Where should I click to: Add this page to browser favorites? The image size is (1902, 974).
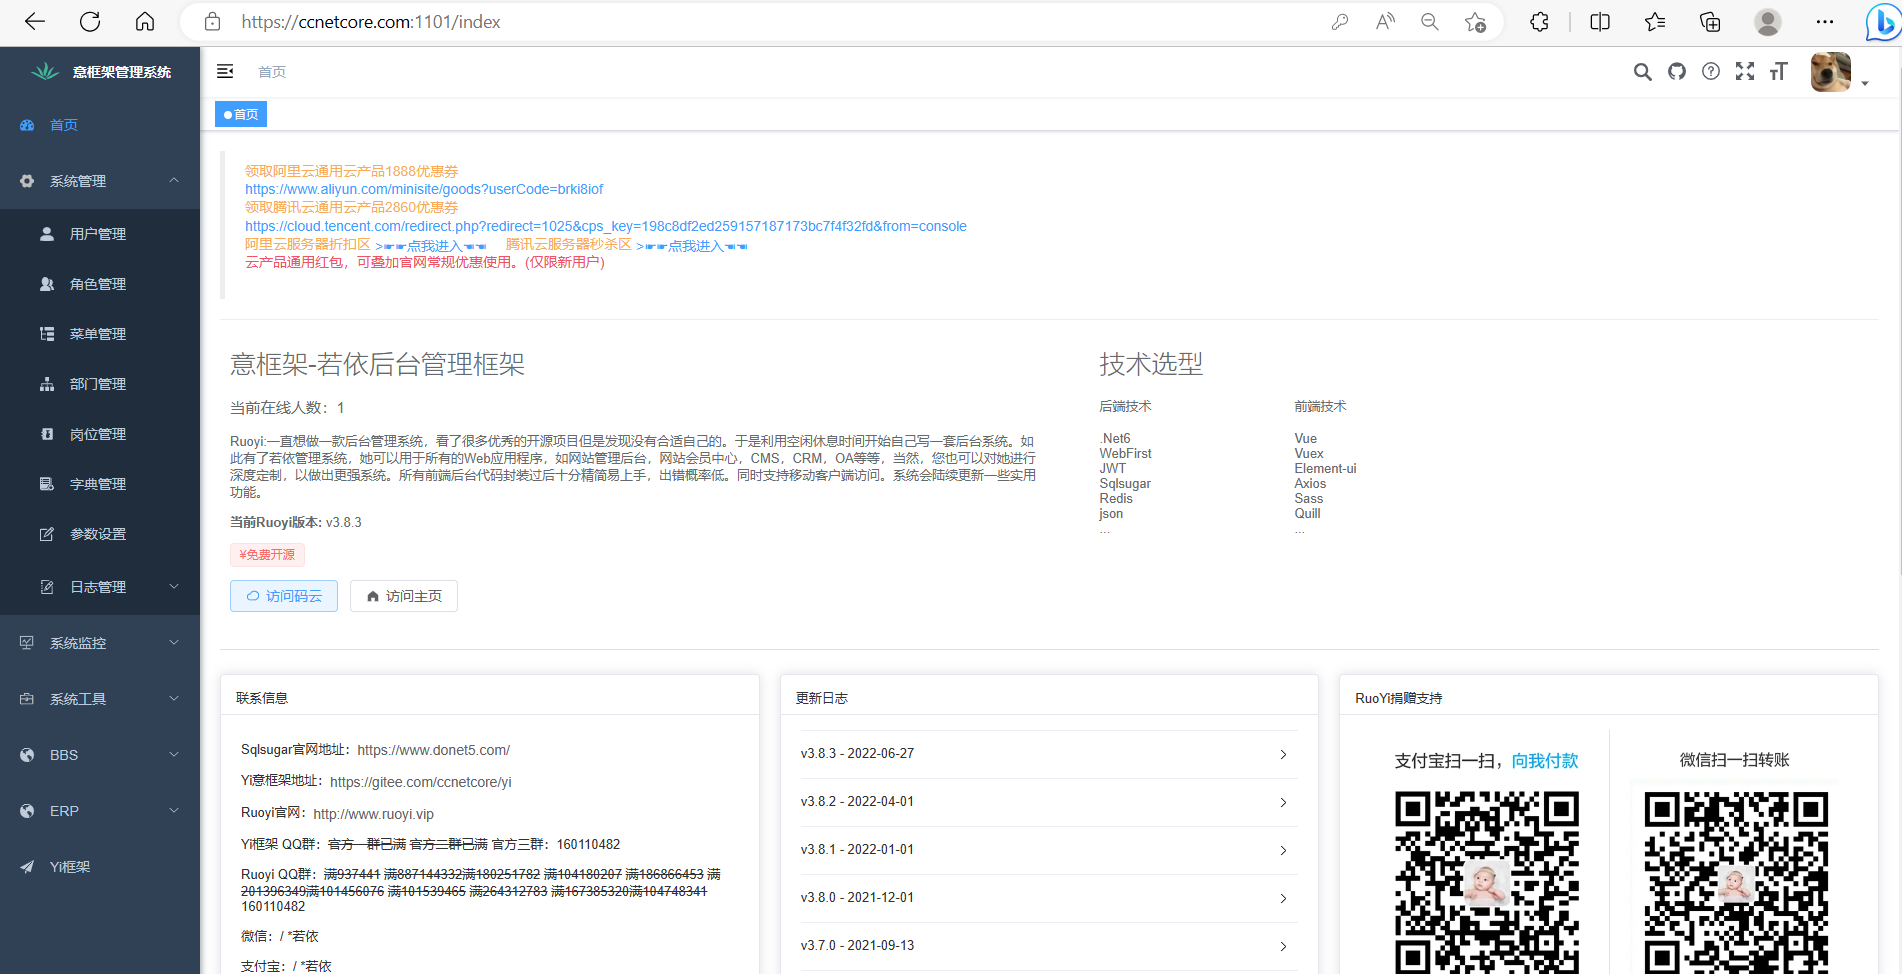point(1475,22)
